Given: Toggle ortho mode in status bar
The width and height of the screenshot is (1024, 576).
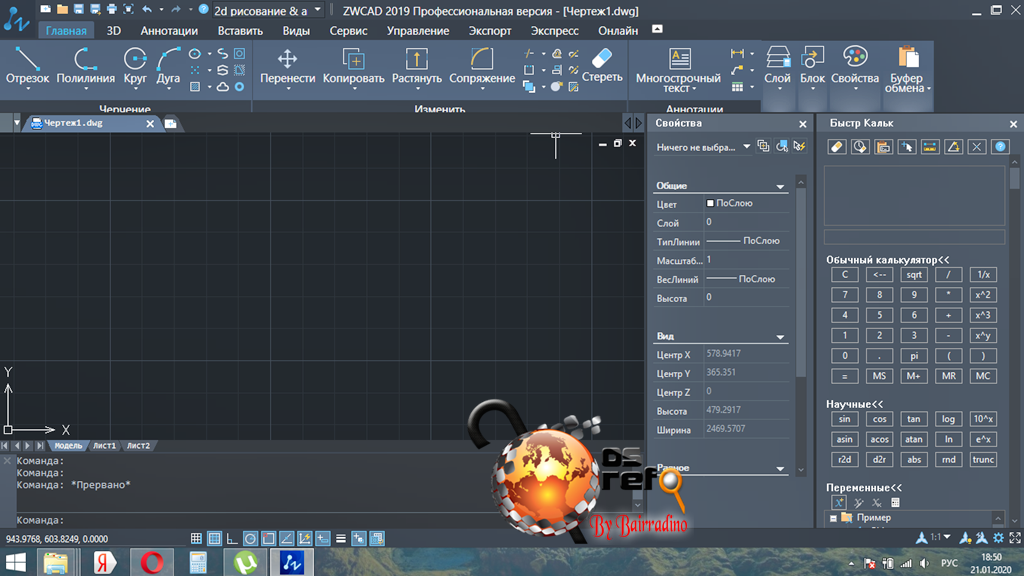Looking at the screenshot, I should [x=232, y=539].
